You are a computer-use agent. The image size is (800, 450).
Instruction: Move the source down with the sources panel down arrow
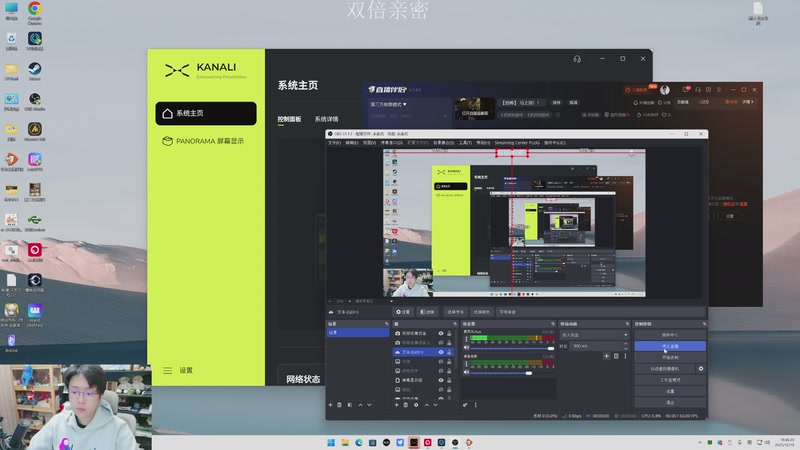(436, 405)
